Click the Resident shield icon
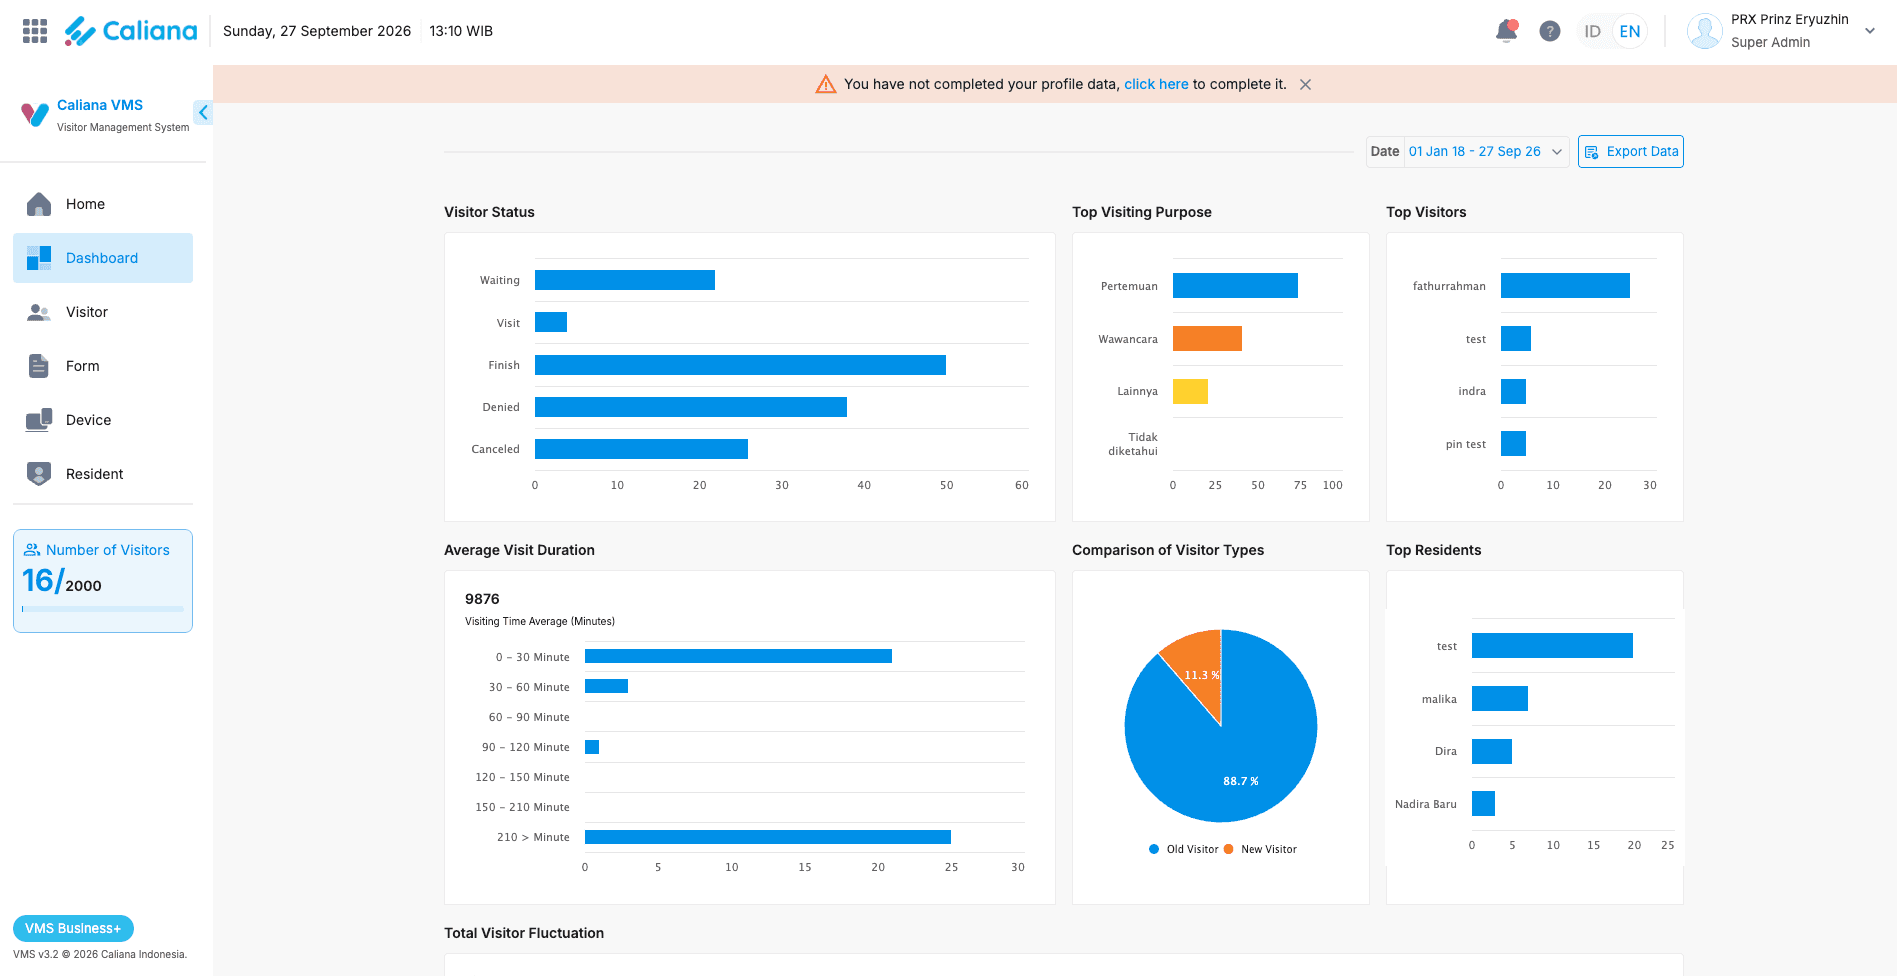This screenshot has height=976, width=1897. [x=39, y=474]
